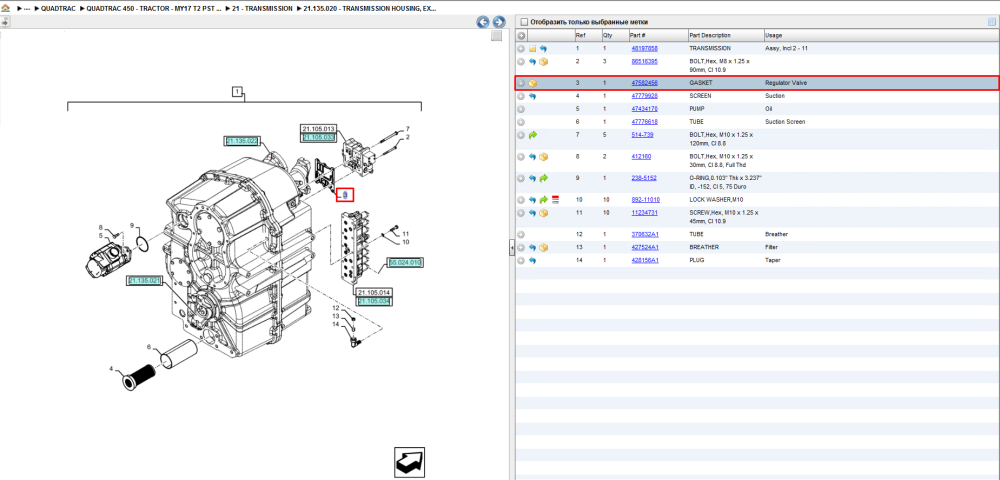Select callout 4 near the suction screen
The height and width of the screenshot is (480, 1000).
point(111,368)
